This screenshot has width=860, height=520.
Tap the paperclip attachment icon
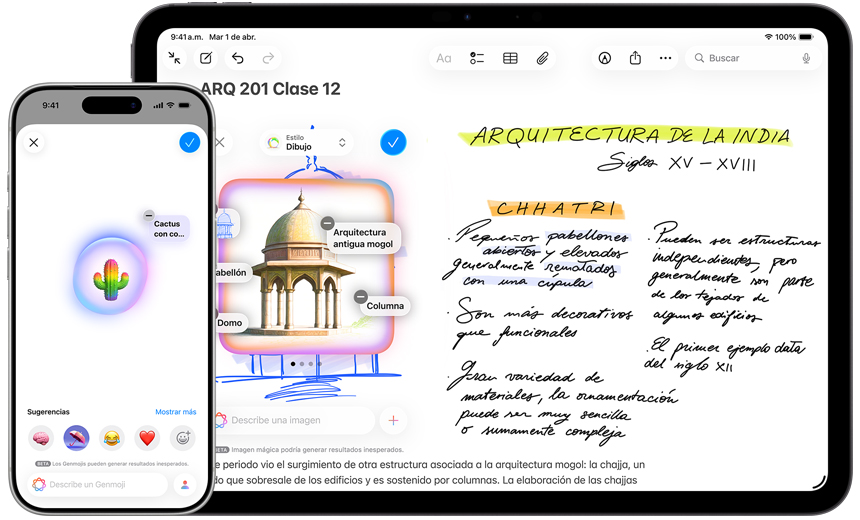pyautogui.click(x=542, y=58)
